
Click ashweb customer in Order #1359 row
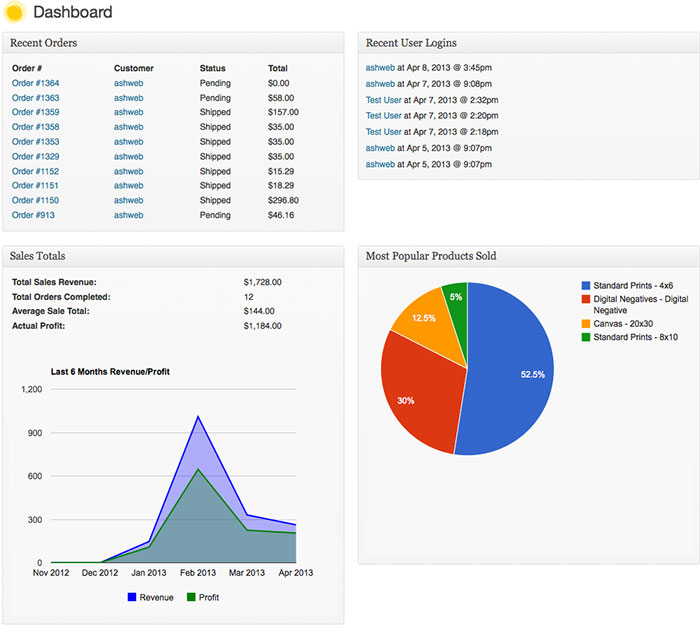pyautogui.click(x=128, y=112)
